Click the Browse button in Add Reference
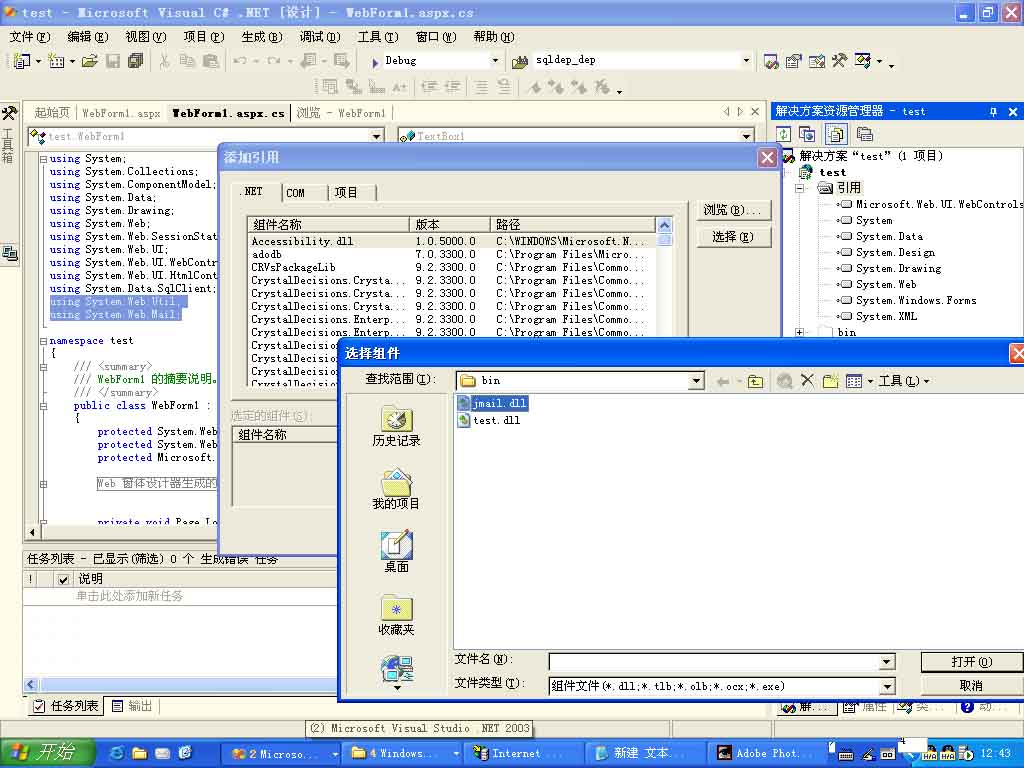 pos(732,210)
